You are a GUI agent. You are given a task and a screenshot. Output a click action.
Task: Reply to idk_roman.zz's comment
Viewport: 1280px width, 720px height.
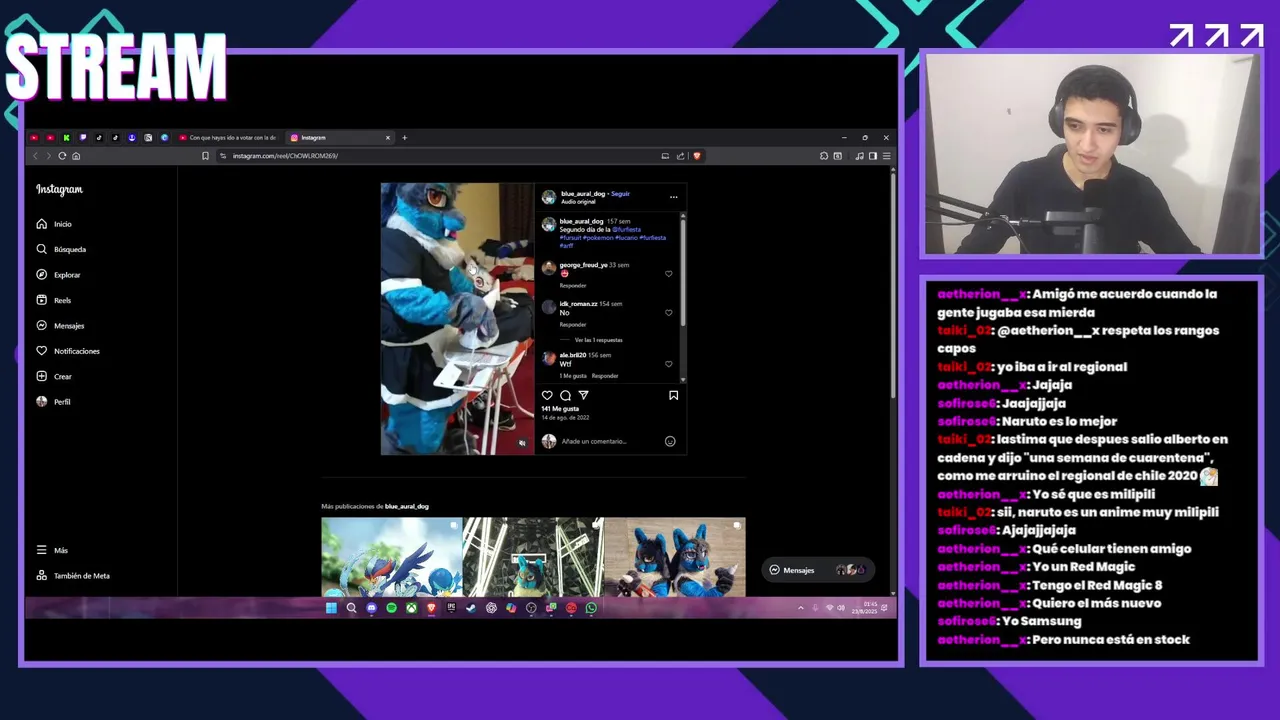pyautogui.click(x=573, y=324)
